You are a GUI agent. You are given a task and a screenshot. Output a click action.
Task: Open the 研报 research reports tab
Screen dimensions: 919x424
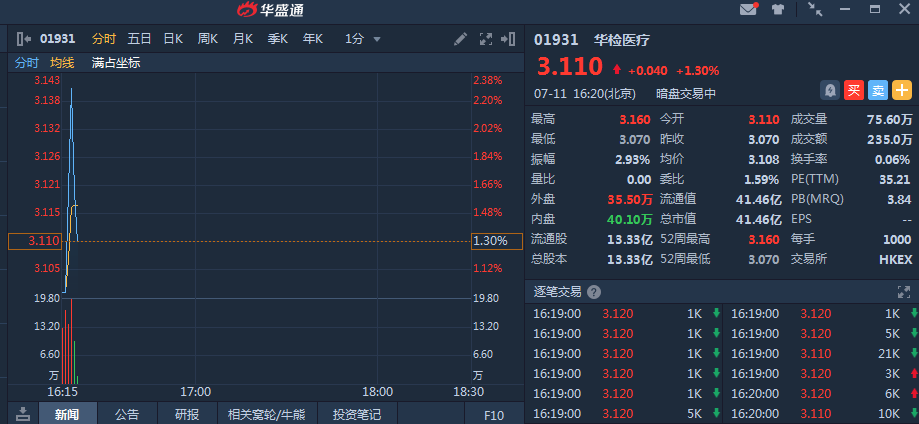[x=187, y=415]
